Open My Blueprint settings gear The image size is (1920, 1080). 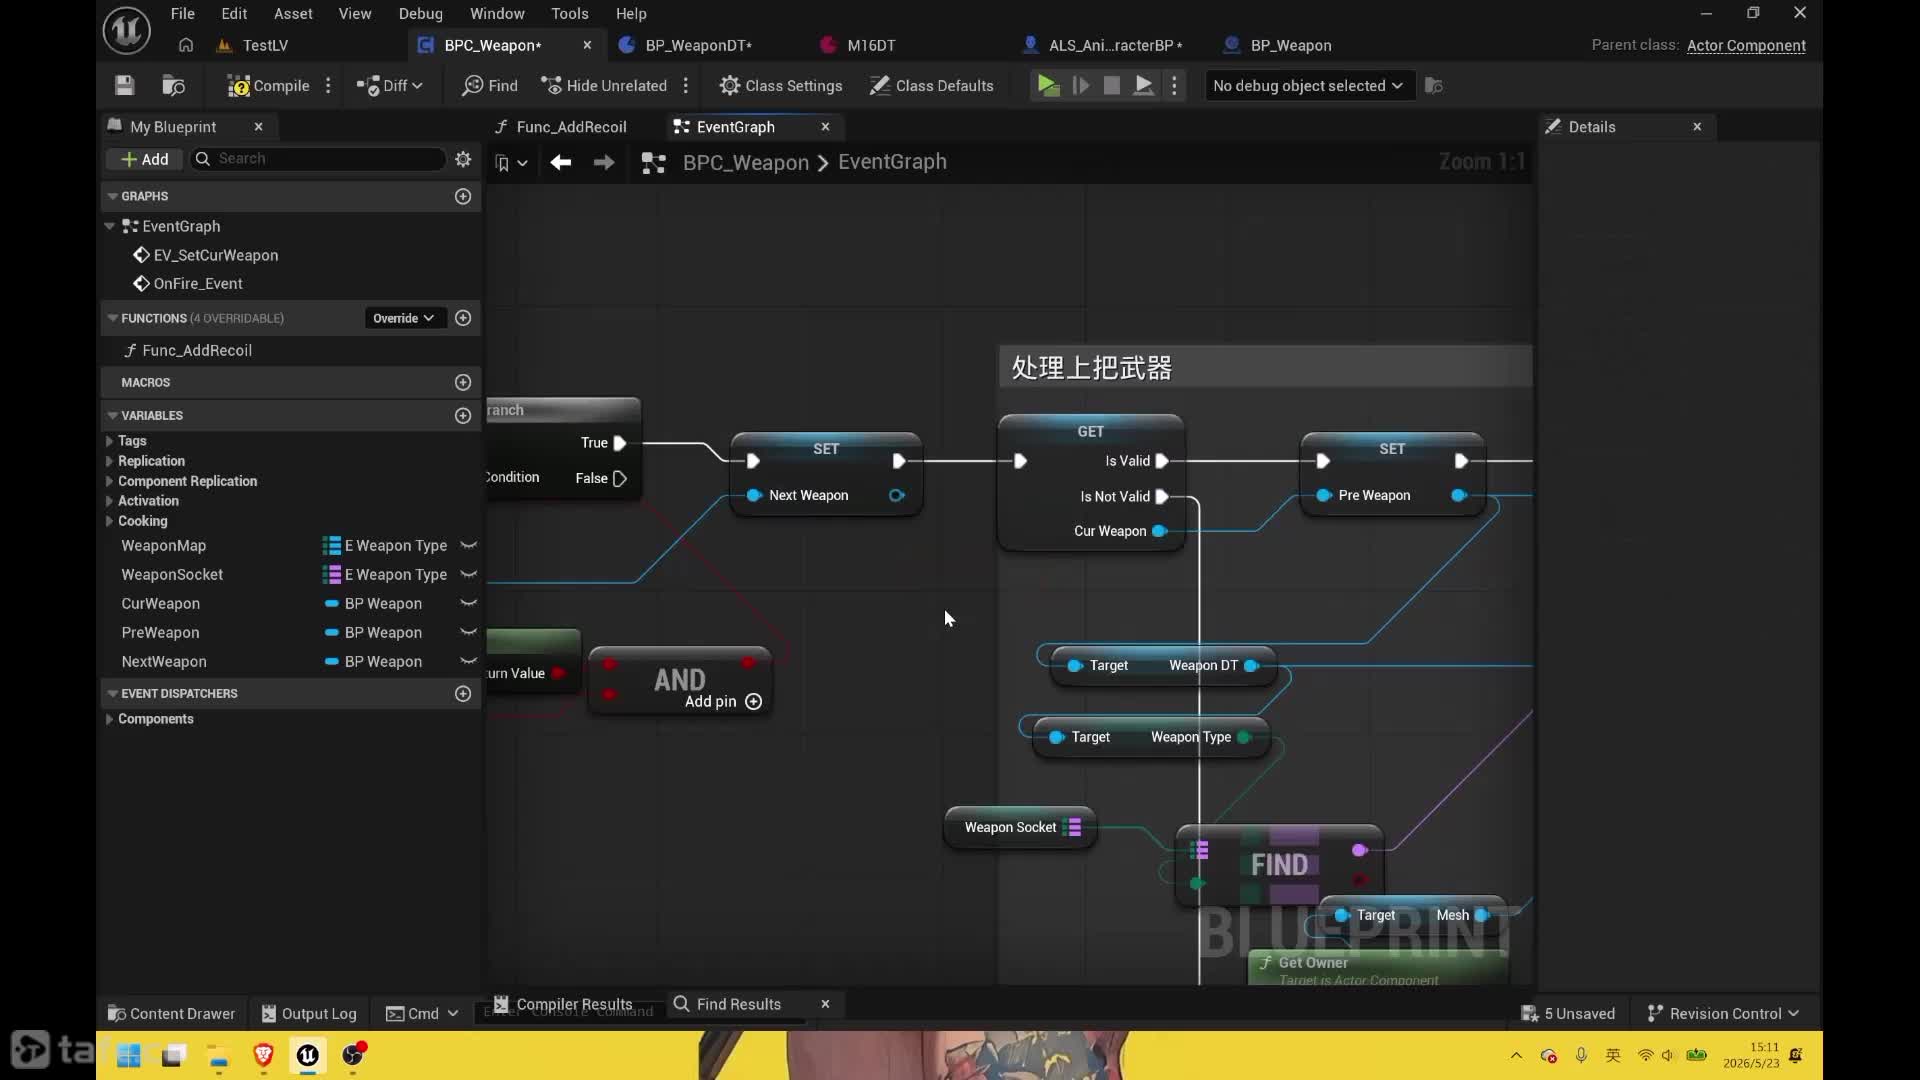[463, 159]
